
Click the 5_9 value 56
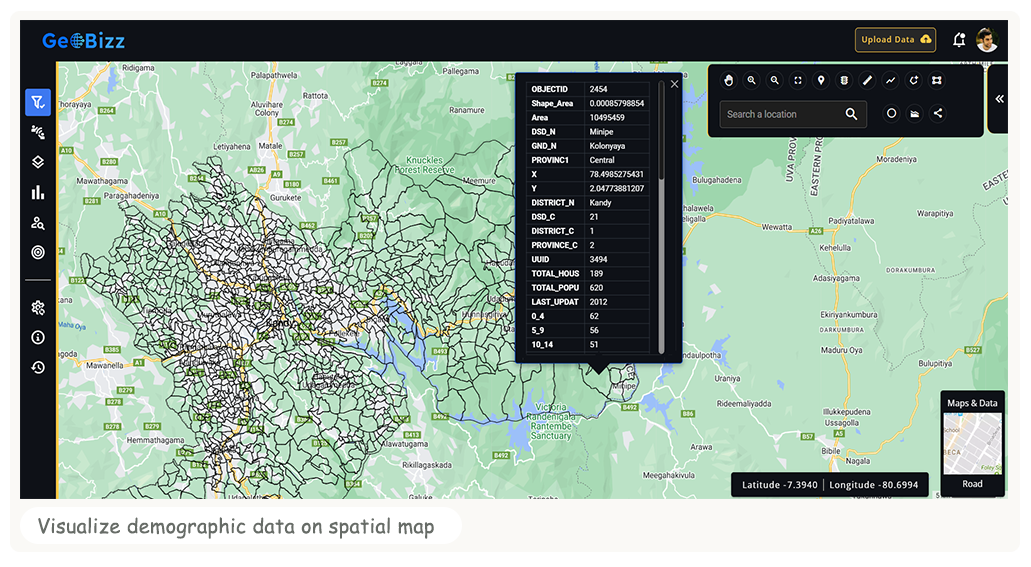[594, 330]
